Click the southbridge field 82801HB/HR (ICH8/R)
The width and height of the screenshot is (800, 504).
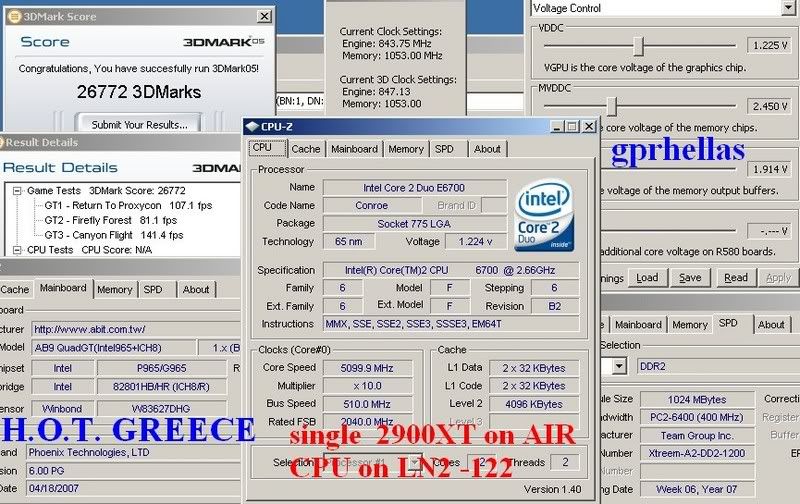click(x=162, y=387)
